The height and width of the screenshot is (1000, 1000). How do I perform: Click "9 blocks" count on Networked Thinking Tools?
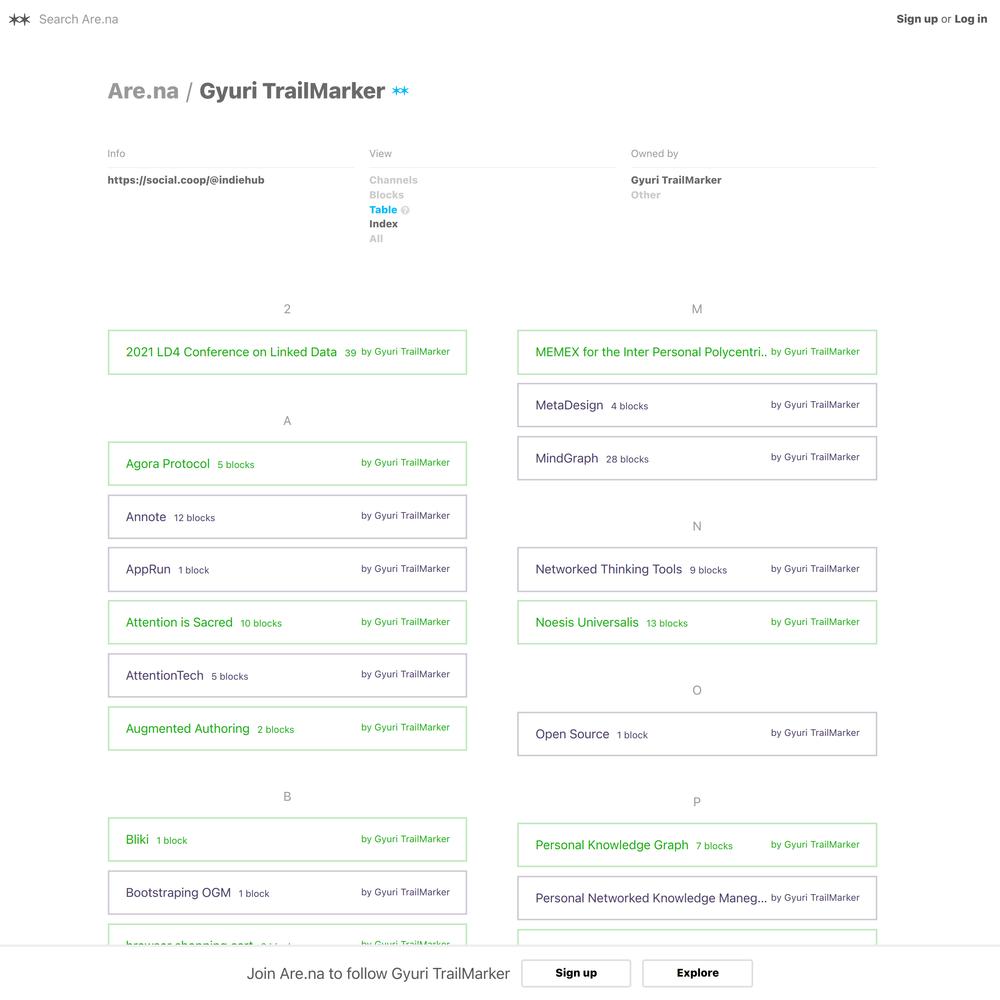708,571
